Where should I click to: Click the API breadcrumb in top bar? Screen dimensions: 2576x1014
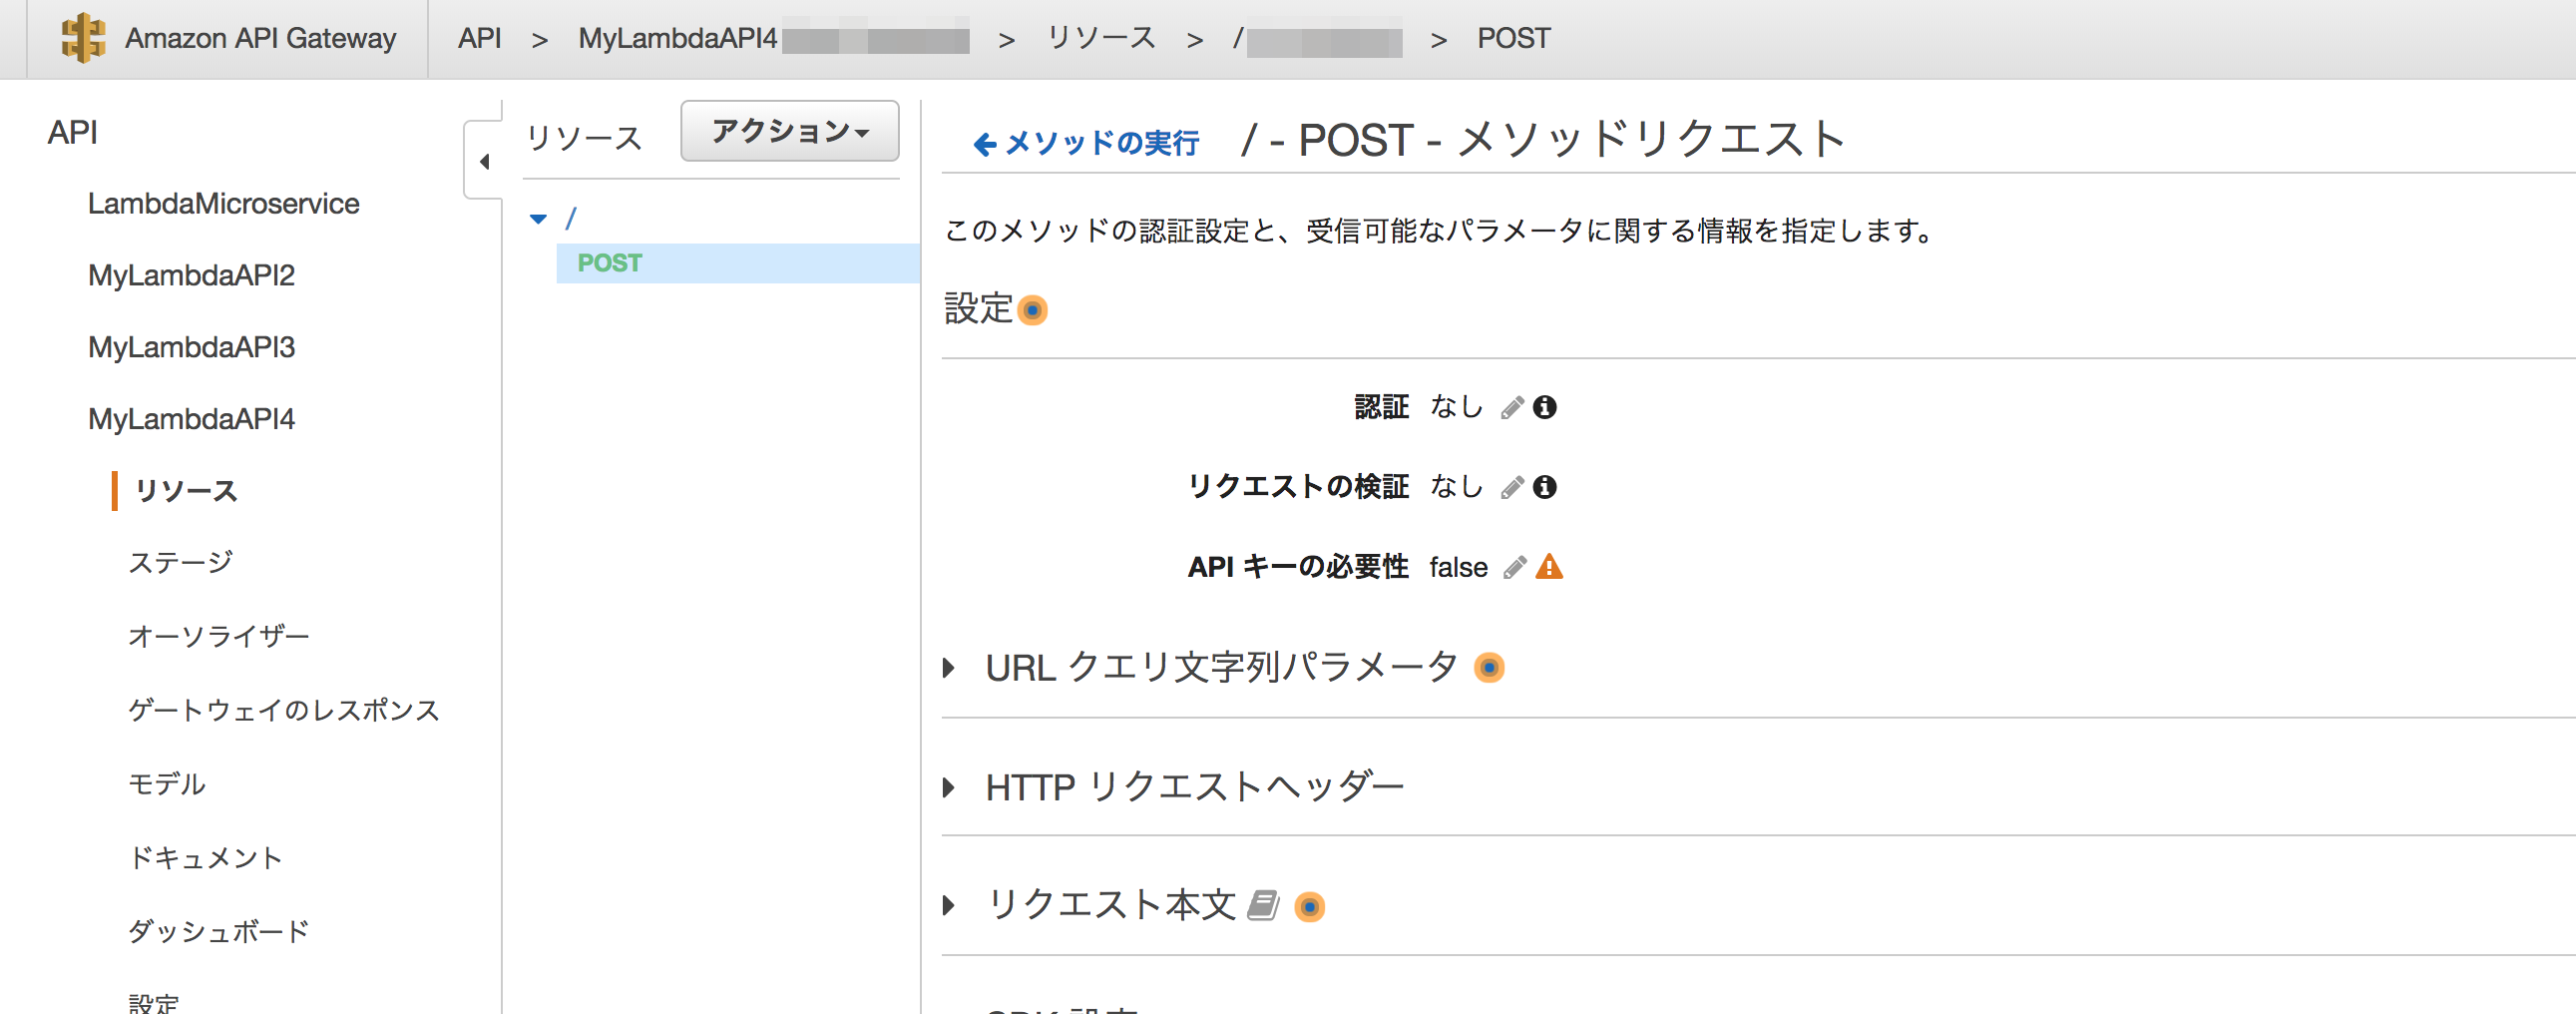[479, 38]
